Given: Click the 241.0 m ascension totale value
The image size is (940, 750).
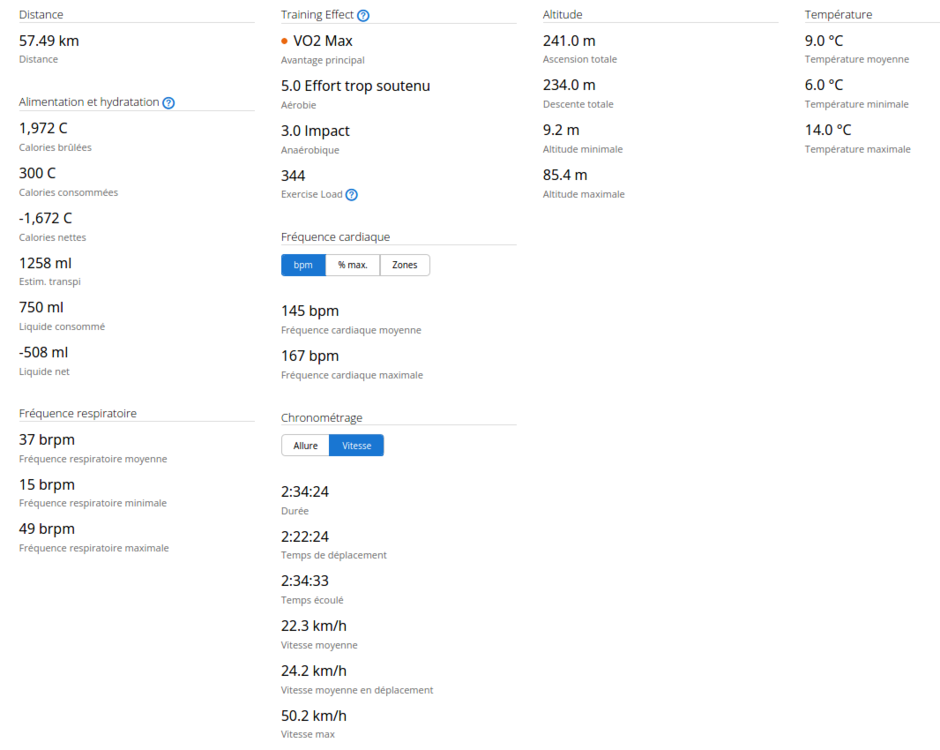Looking at the screenshot, I should point(569,41).
